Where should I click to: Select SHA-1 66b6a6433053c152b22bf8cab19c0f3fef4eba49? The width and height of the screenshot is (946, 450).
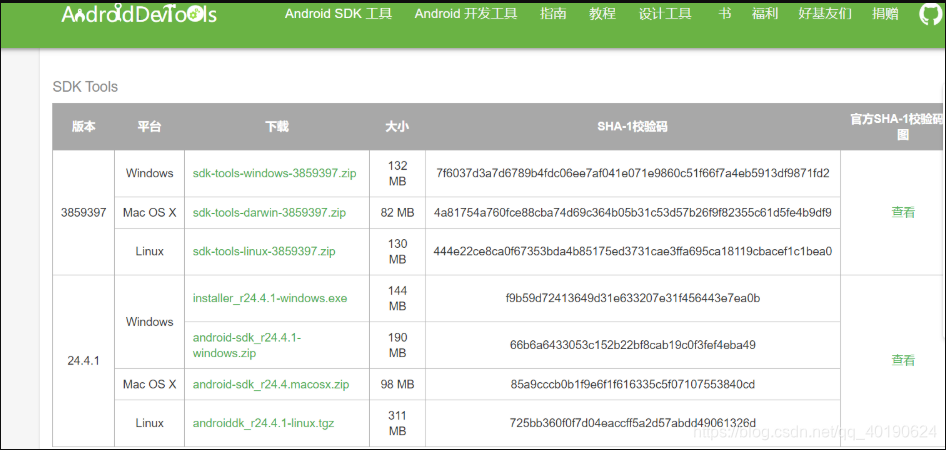pos(633,345)
